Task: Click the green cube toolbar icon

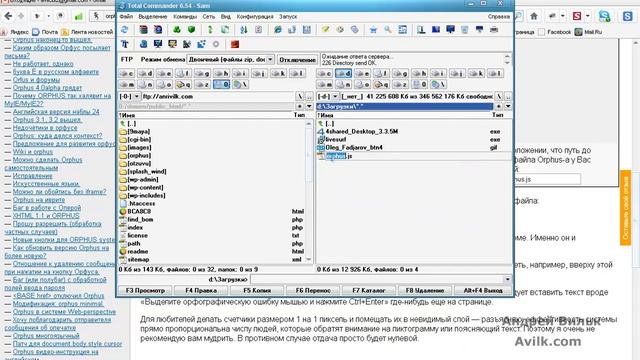Action: (191, 30)
